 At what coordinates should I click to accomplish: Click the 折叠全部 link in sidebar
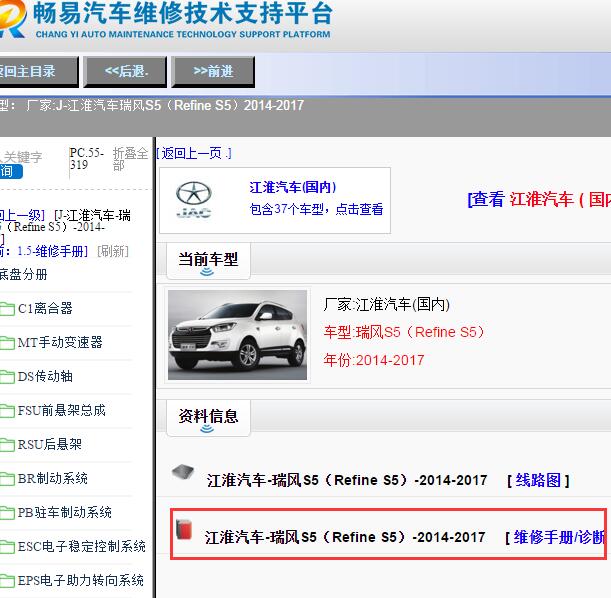pyautogui.click(x=130, y=159)
